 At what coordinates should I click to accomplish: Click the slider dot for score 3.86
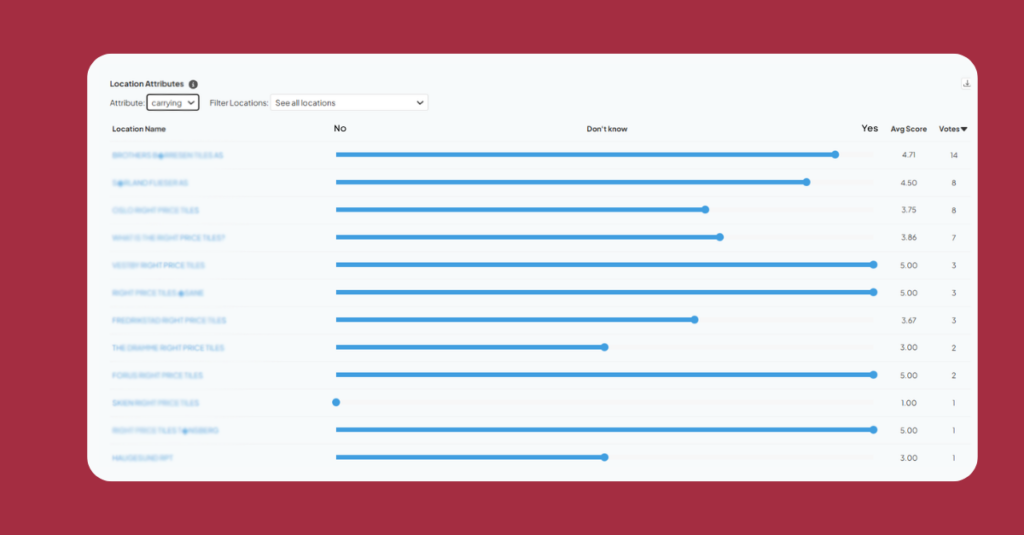click(720, 237)
